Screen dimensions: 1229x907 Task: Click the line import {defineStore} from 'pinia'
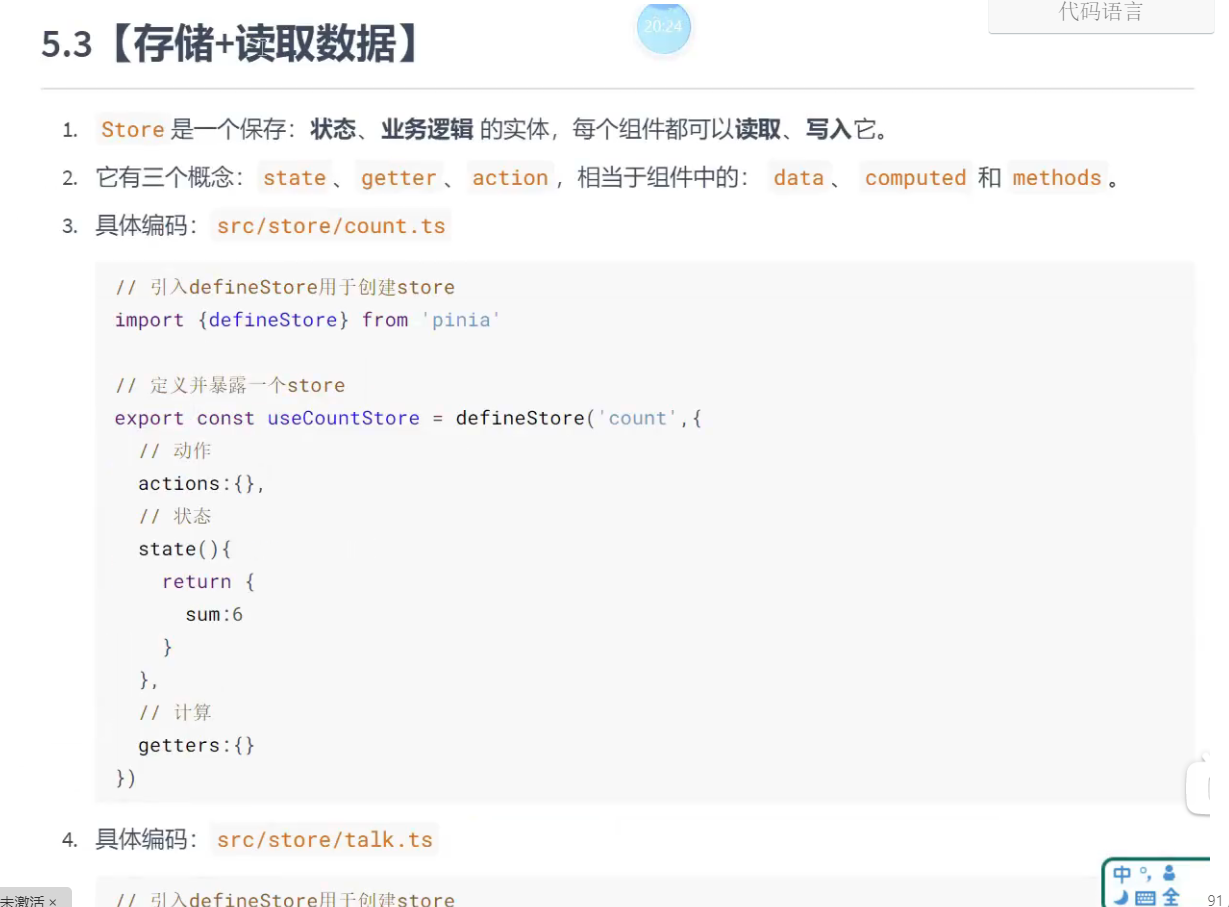tap(307, 320)
